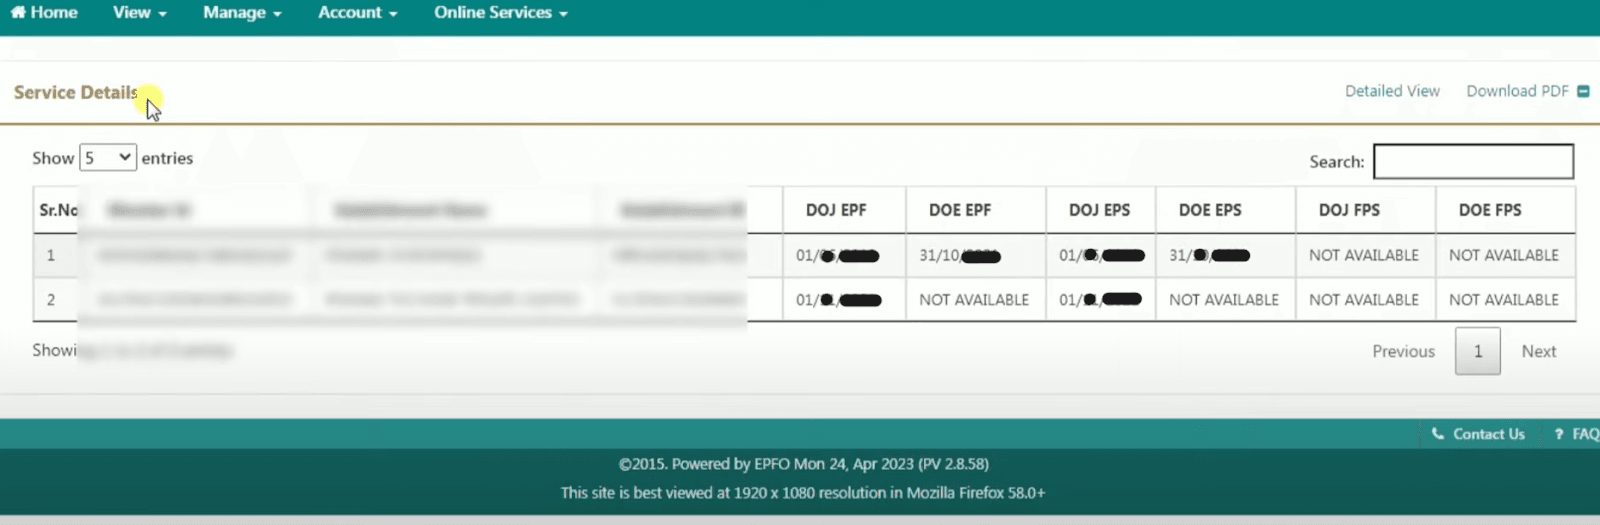Focus the Search input field
The image size is (1600, 525).
tap(1472, 162)
